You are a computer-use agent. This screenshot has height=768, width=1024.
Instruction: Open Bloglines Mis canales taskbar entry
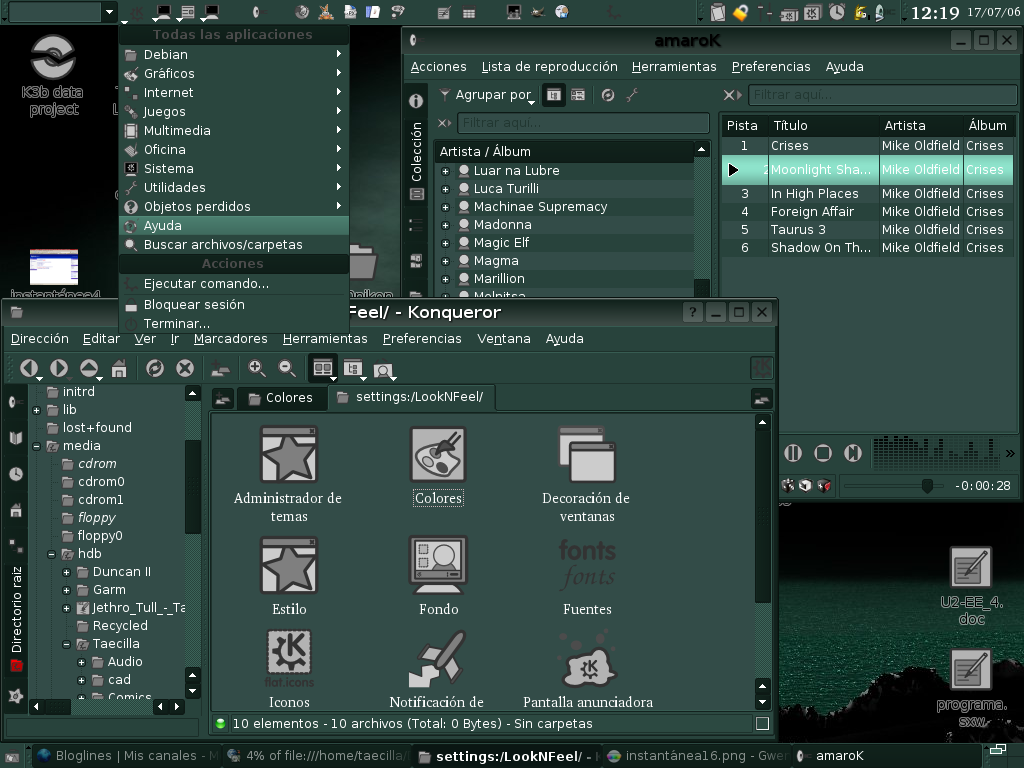point(128,756)
